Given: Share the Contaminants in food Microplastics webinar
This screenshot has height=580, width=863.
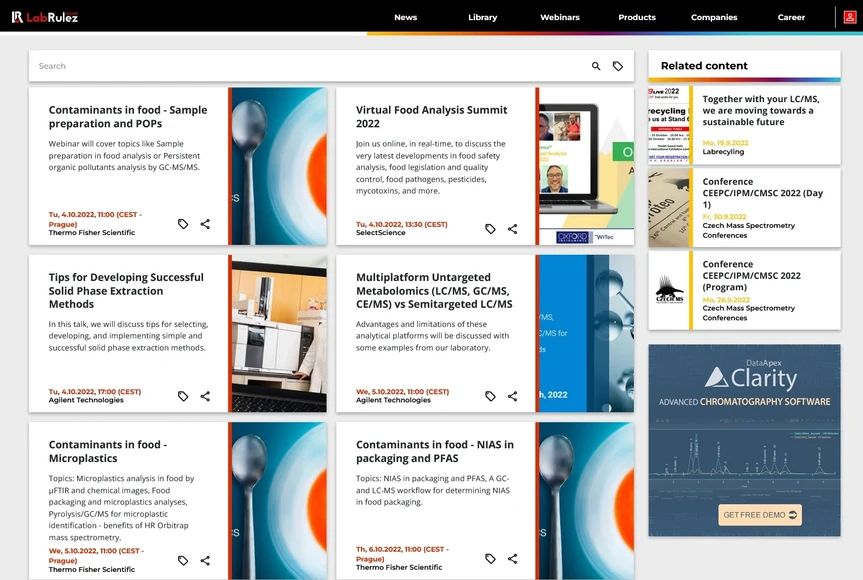Looking at the screenshot, I should 205,561.
